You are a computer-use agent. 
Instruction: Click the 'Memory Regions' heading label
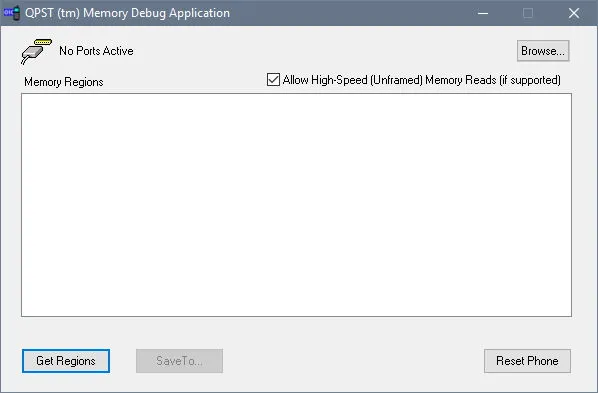click(x=64, y=82)
